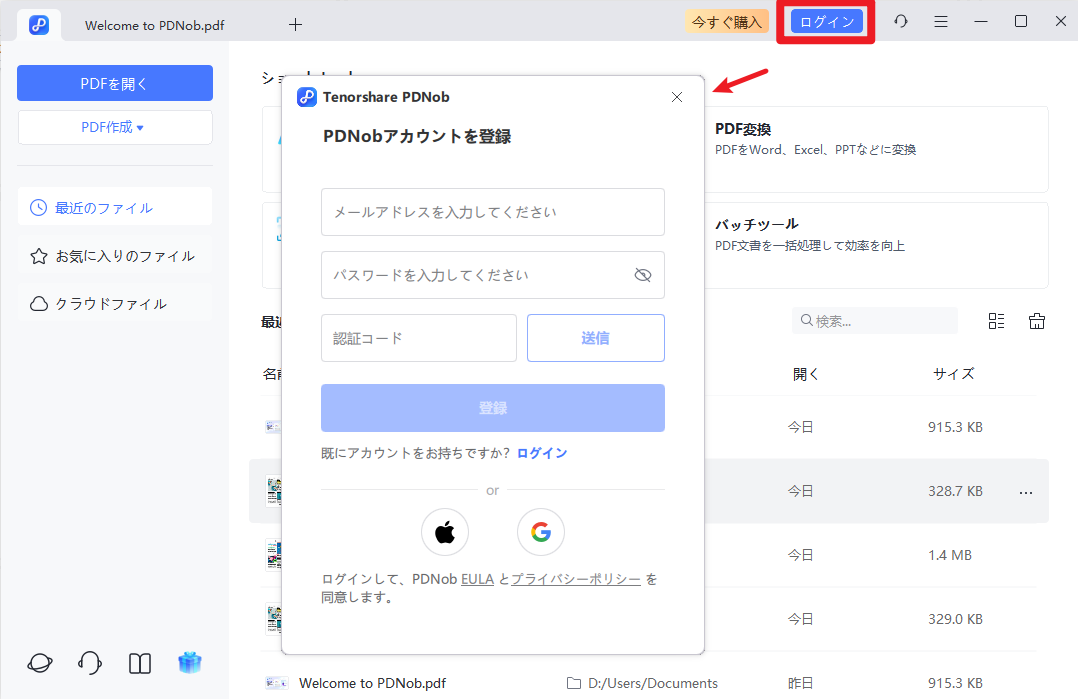Toggle password visibility with the eye icon
The width and height of the screenshot is (1078, 699).
643,275
